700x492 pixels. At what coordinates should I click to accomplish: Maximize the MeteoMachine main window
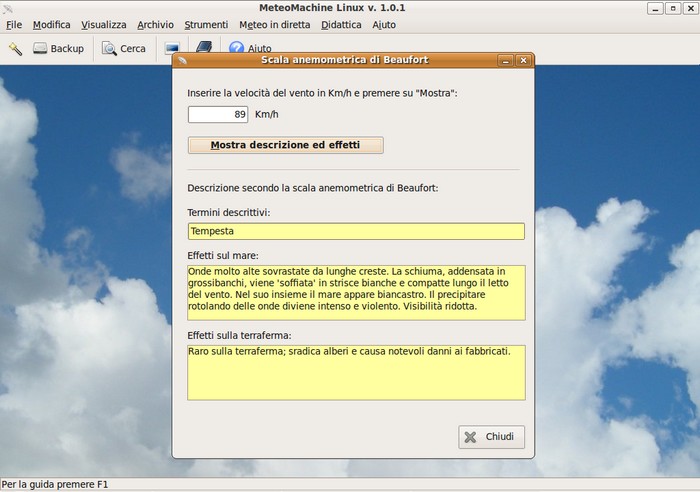(x=673, y=8)
